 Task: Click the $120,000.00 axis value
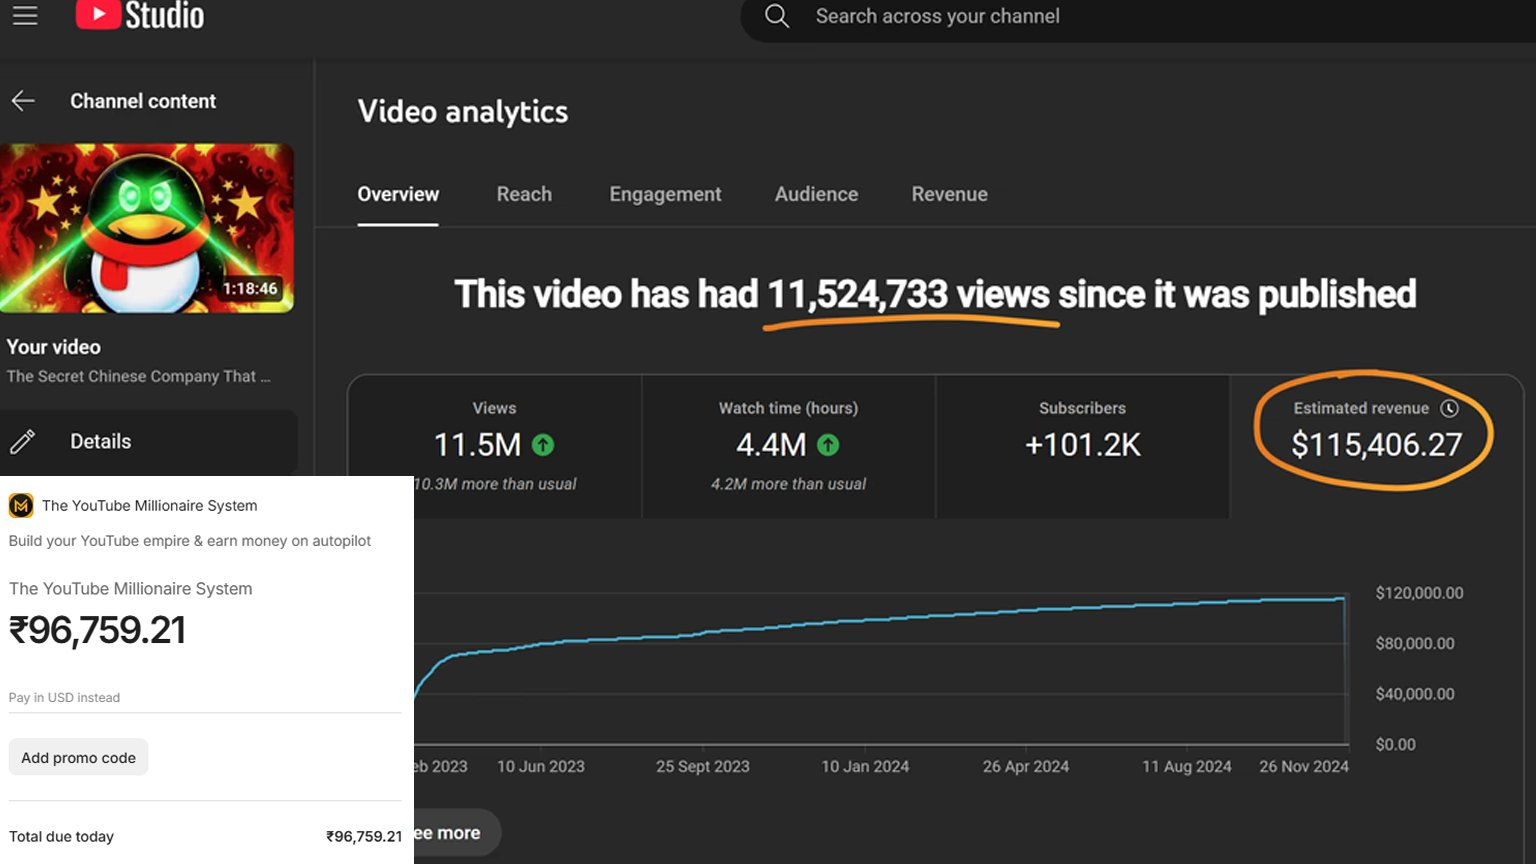pyautogui.click(x=1419, y=593)
